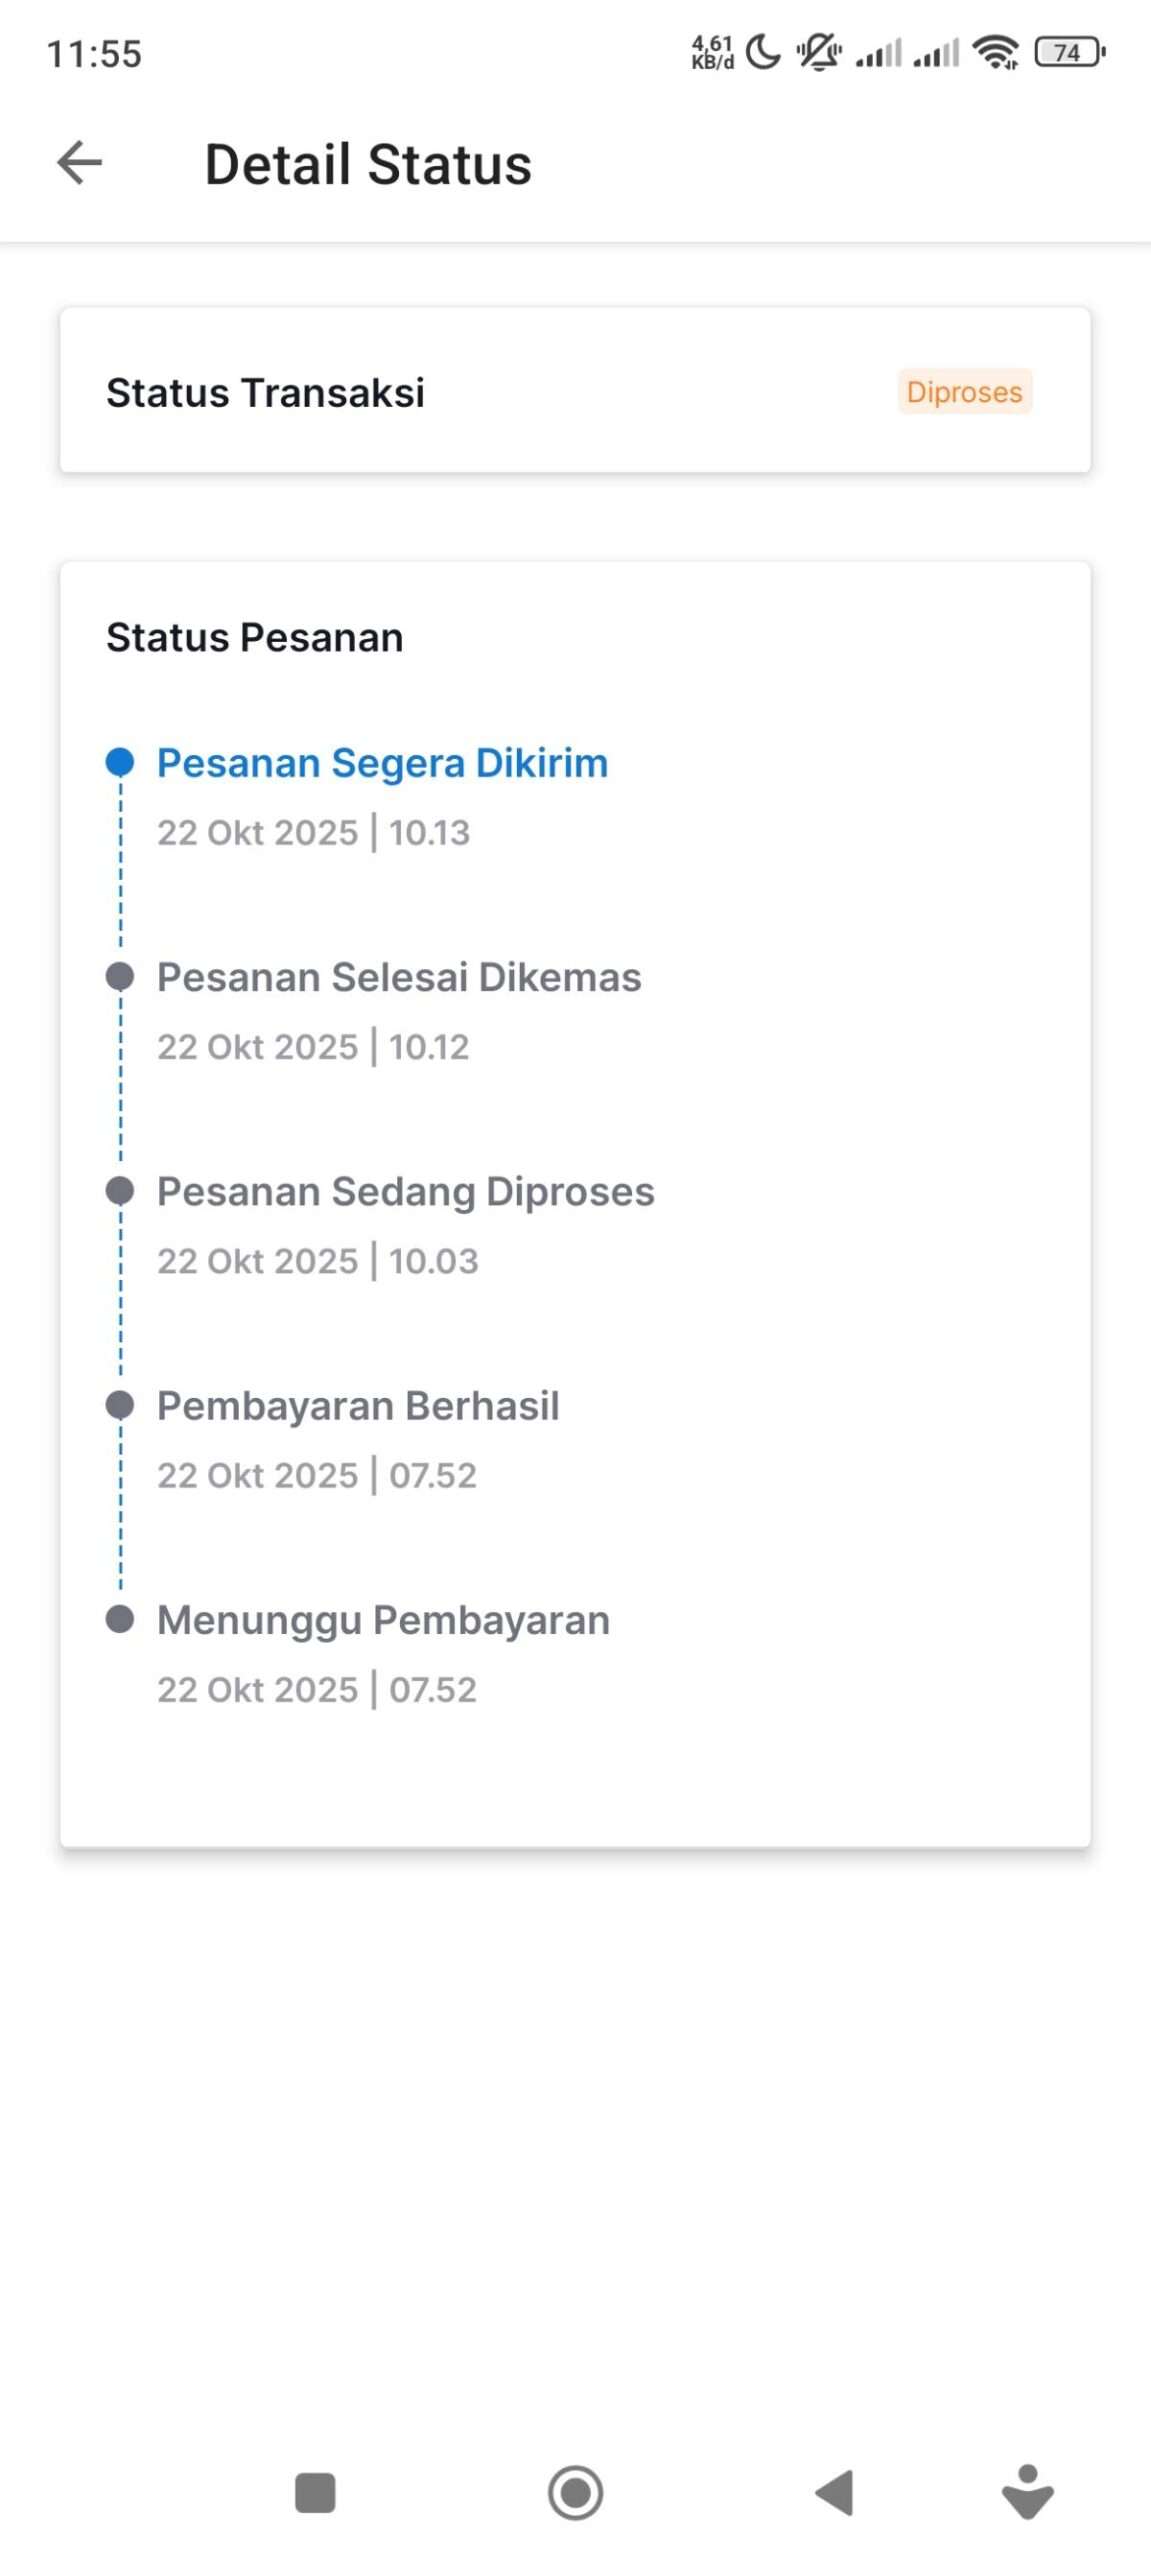
Task: Tap the 11:55 clock in status bar
Action: 94,54
